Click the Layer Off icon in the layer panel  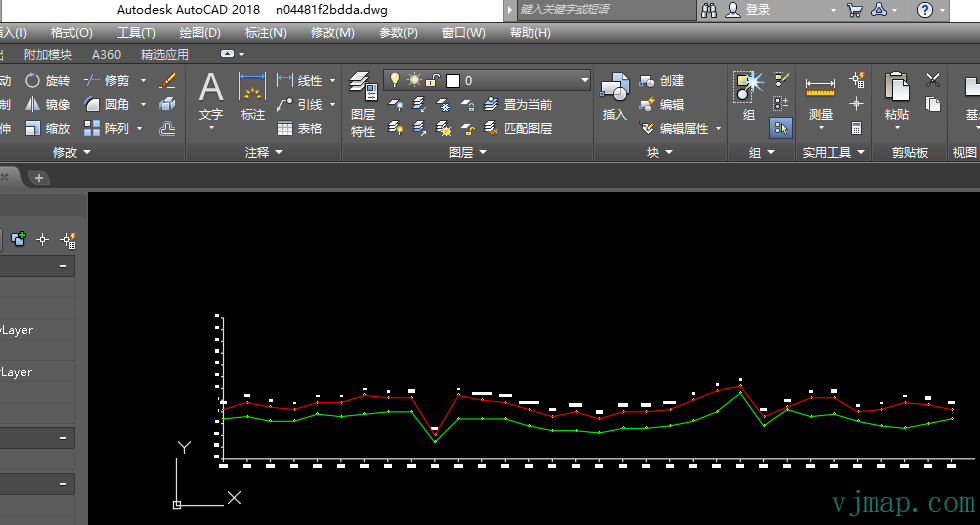tap(395, 104)
